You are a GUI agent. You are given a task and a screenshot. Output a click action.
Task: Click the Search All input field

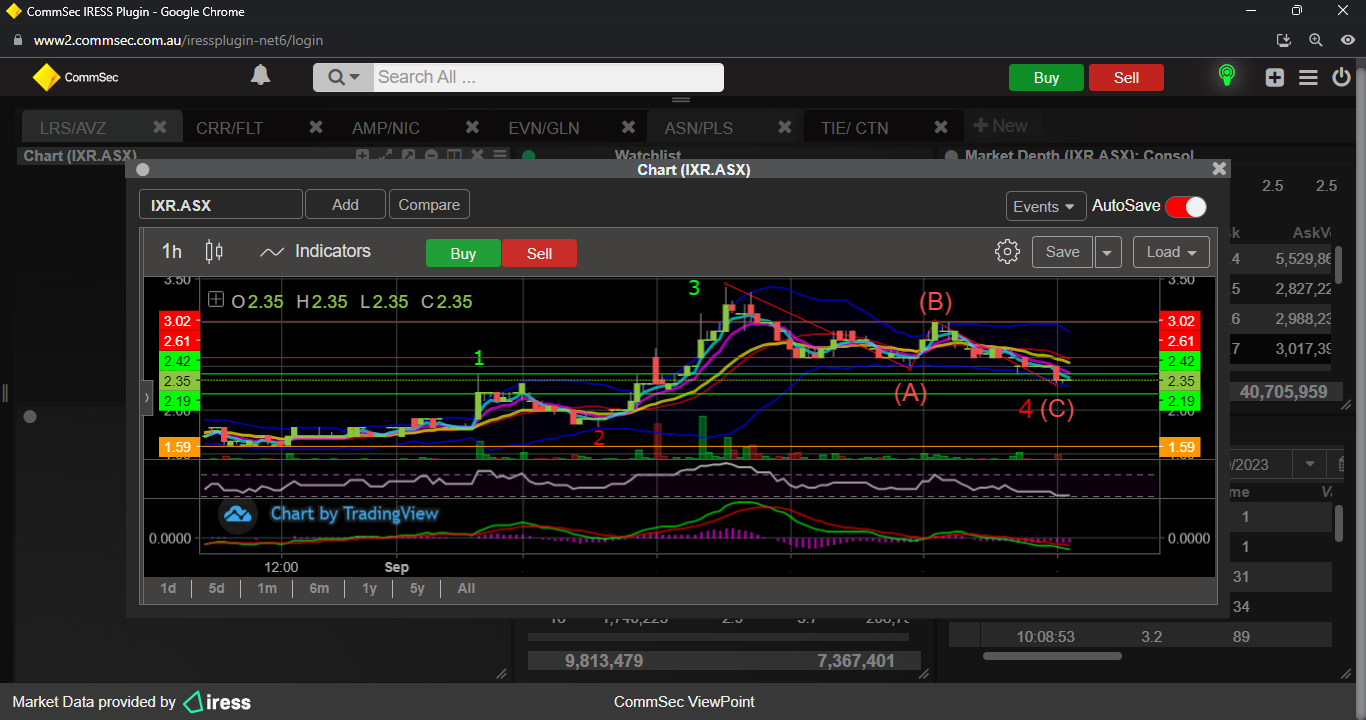tap(548, 77)
